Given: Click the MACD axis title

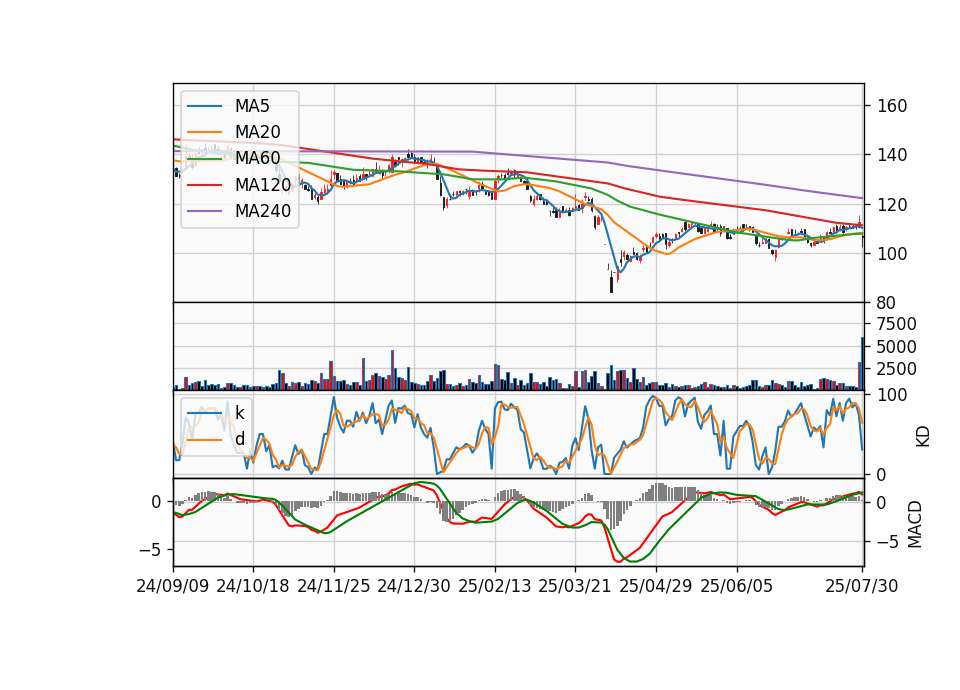Looking at the screenshot, I should [915, 524].
